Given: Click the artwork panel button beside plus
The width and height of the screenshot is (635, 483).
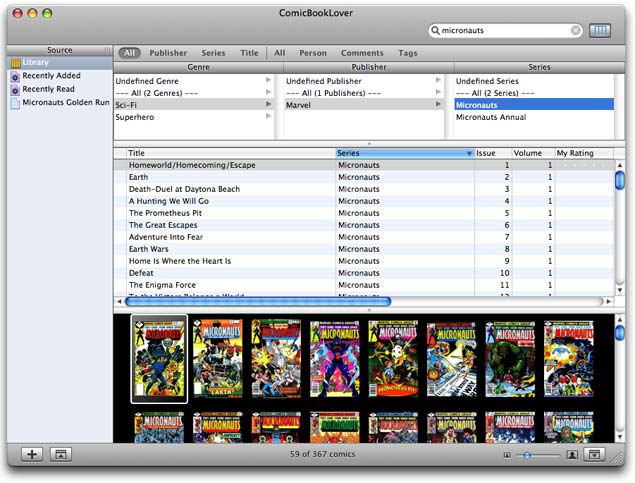Looking at the screenshot, I should (61, 454).
